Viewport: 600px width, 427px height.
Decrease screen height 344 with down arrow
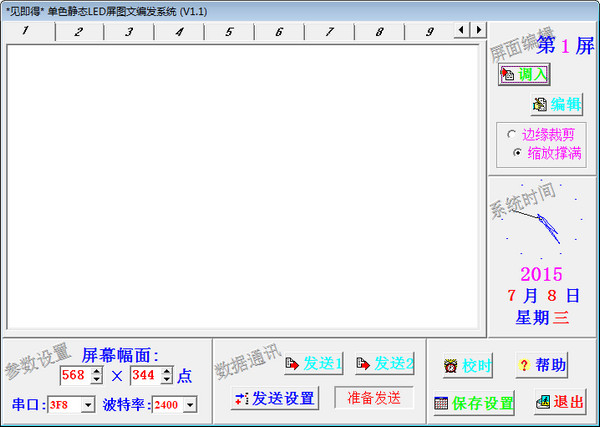coord(166,381)
